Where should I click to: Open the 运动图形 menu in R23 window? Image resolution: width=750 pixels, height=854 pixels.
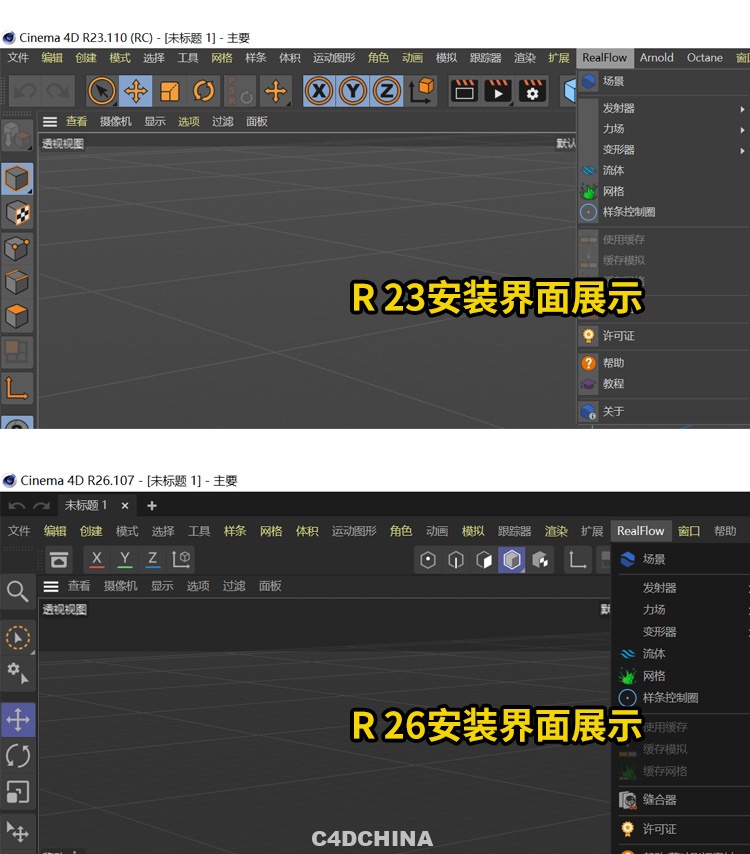click(334, 58)
